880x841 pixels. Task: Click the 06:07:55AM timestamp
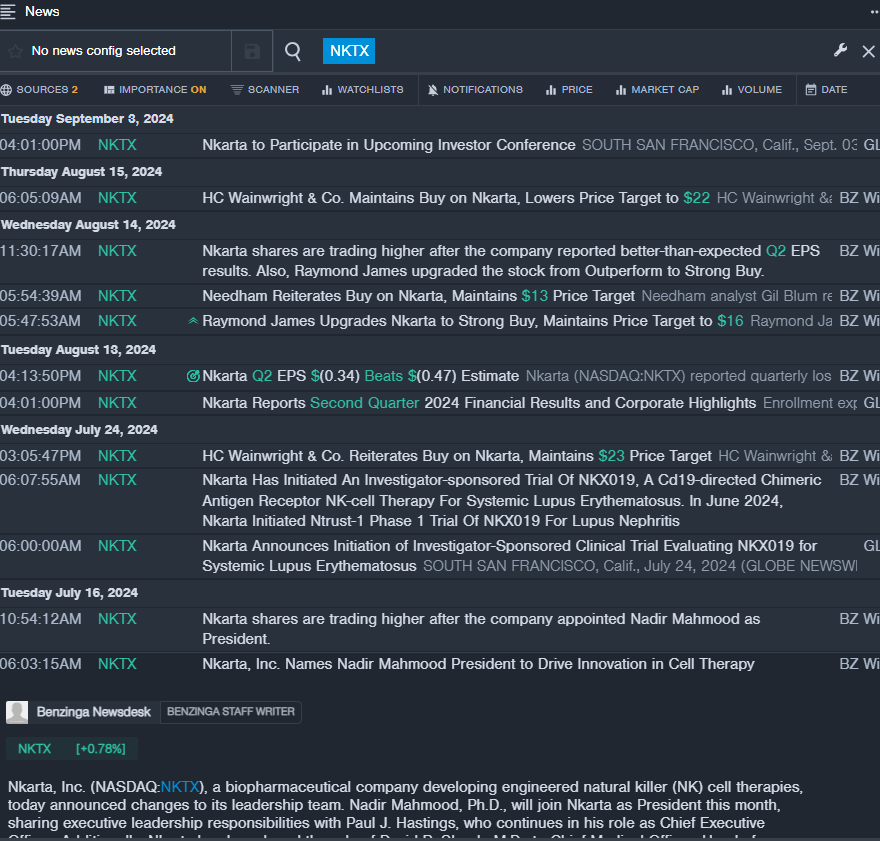tap(40, 480)
